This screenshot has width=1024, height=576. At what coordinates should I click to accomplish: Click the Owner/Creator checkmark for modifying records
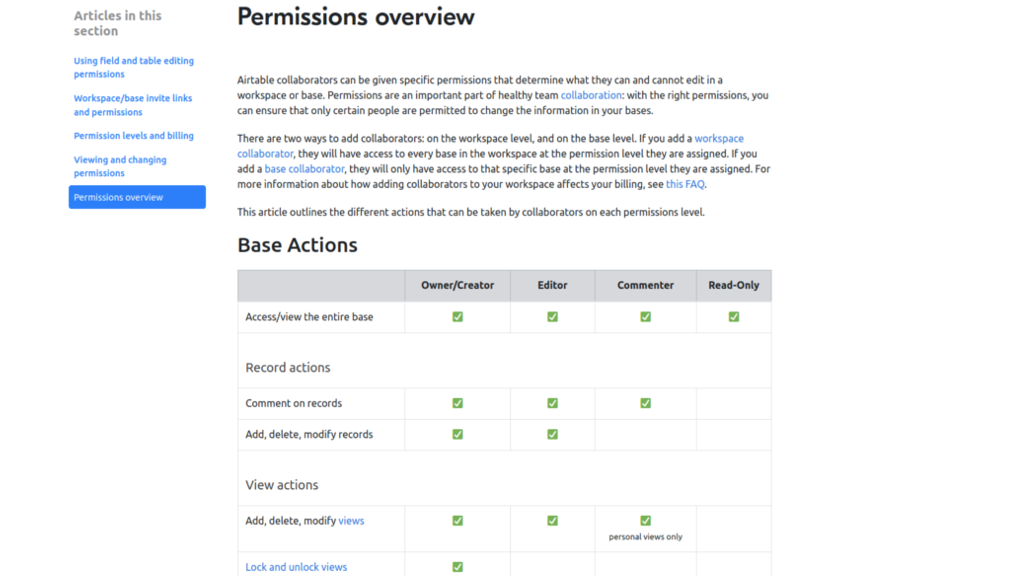tap(457, 434)
